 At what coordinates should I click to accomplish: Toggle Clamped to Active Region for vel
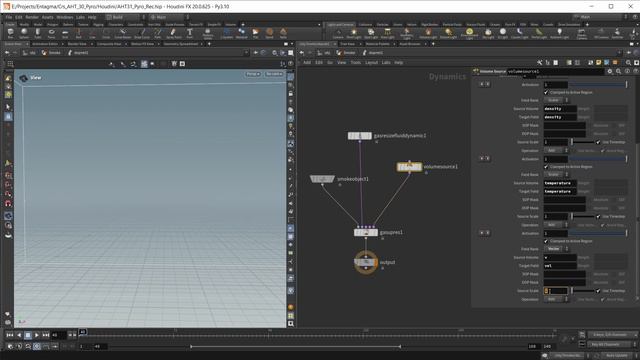click(546, 241)
